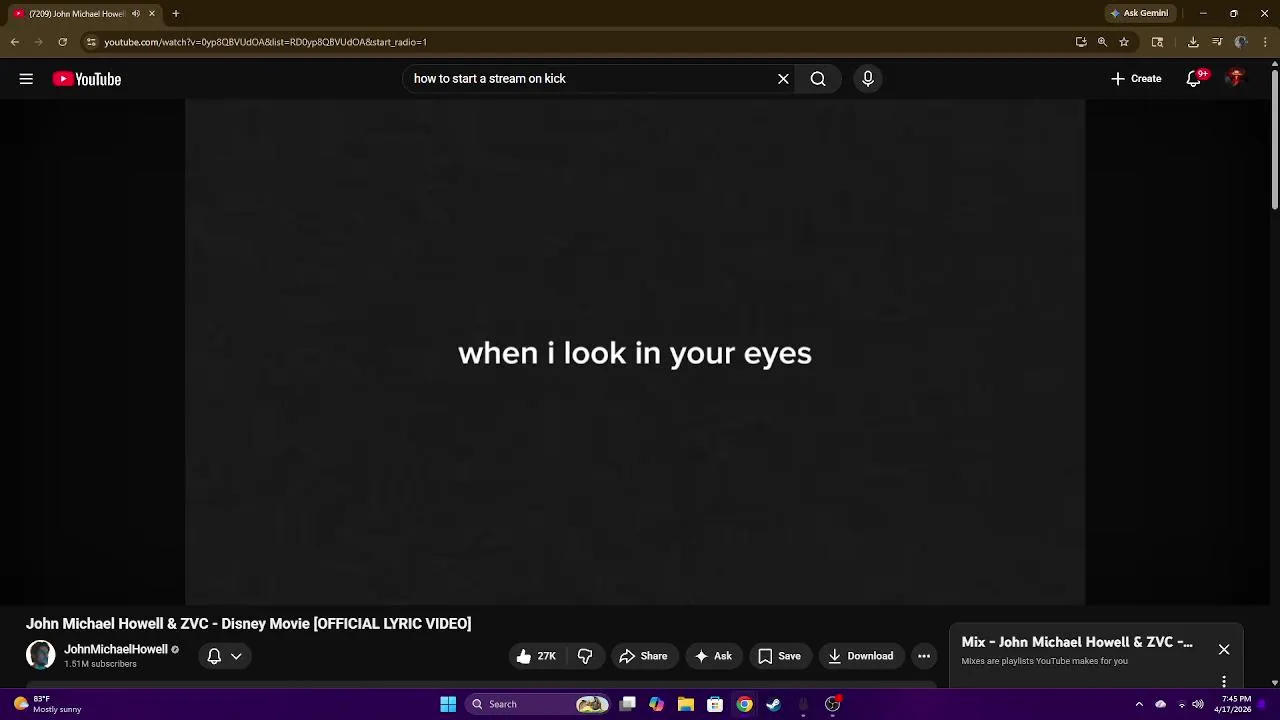
Task: Open Copilot from taskbar
Action: 656,704
